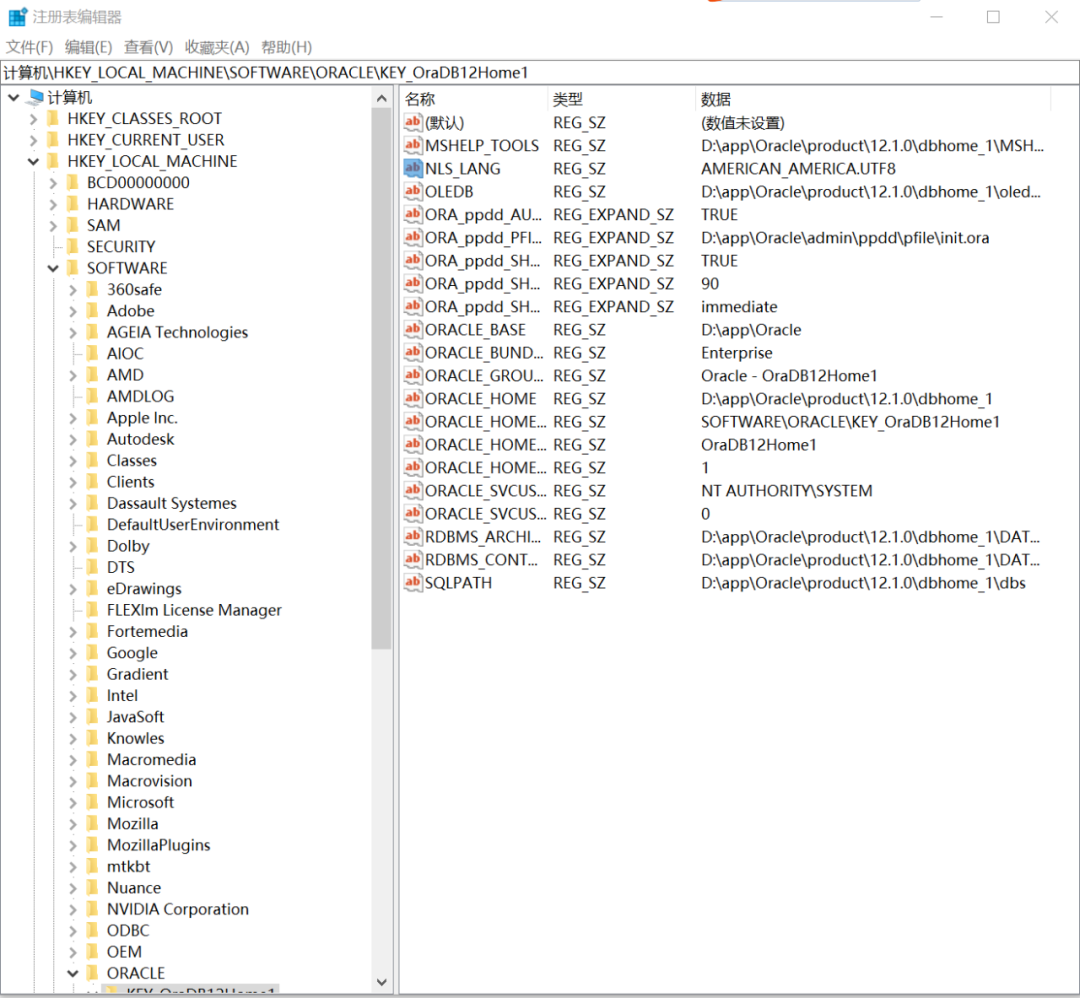Click the immediate data value
Viewport: 1080px width, 998px height.
[x=739, y=306]
